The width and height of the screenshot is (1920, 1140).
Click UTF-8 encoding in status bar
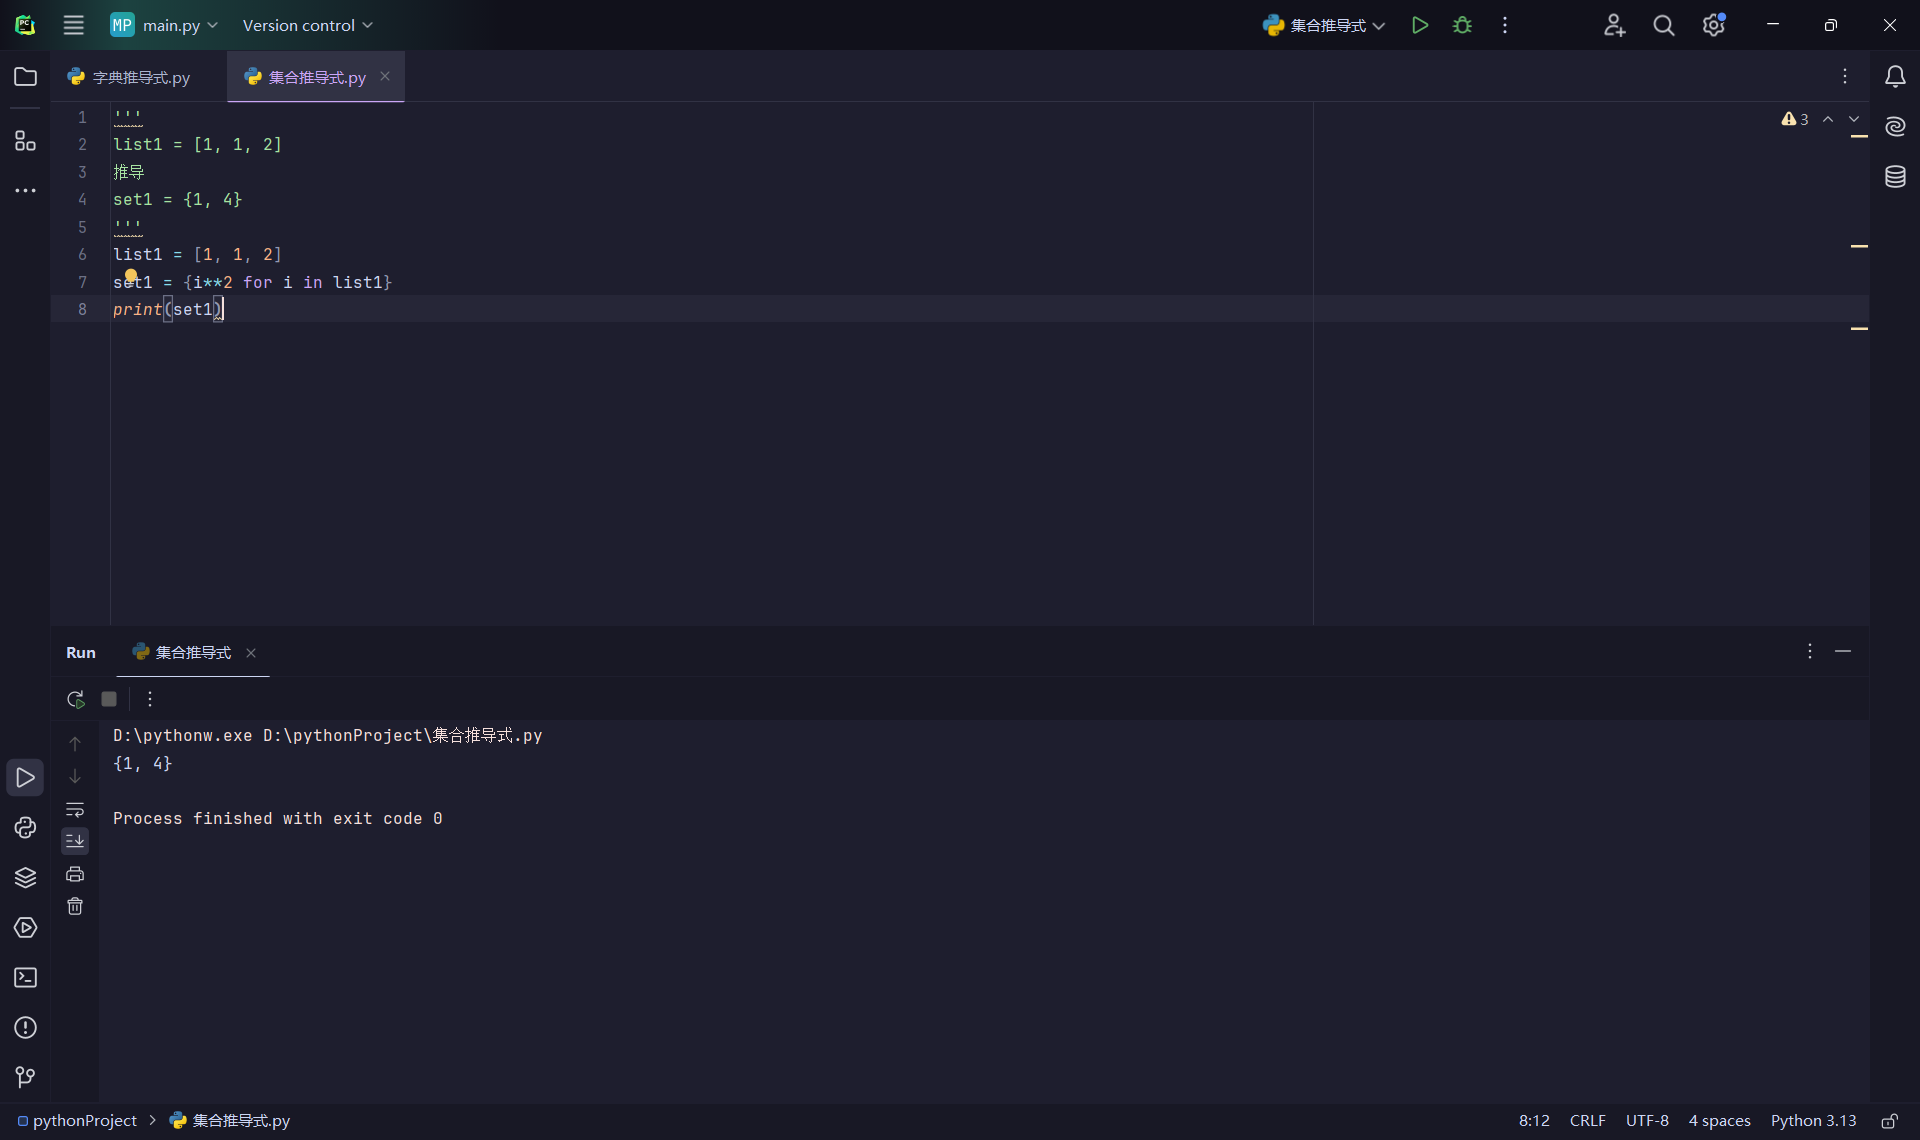coord(1647,1121)
